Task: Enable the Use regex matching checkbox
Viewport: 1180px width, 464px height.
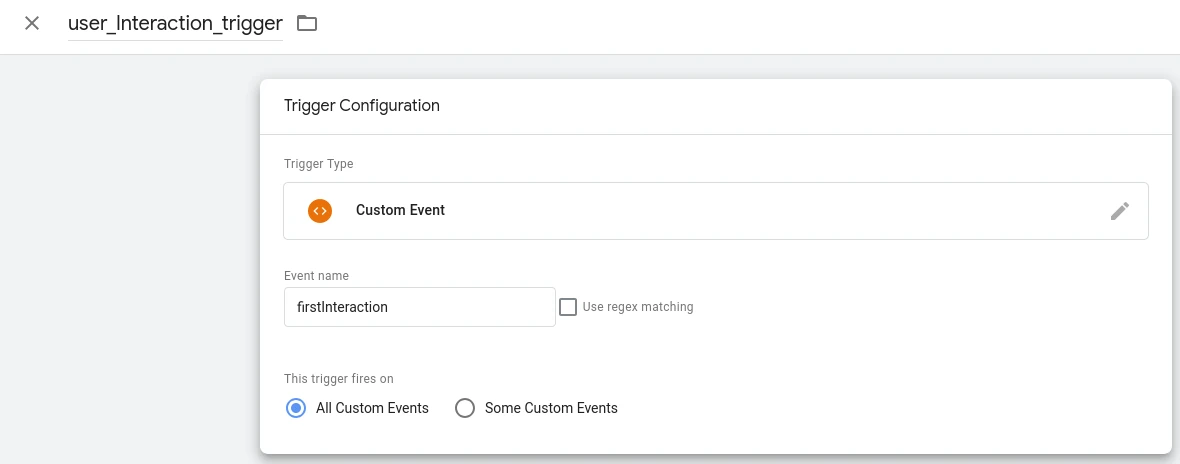Action: click(568, 307)
